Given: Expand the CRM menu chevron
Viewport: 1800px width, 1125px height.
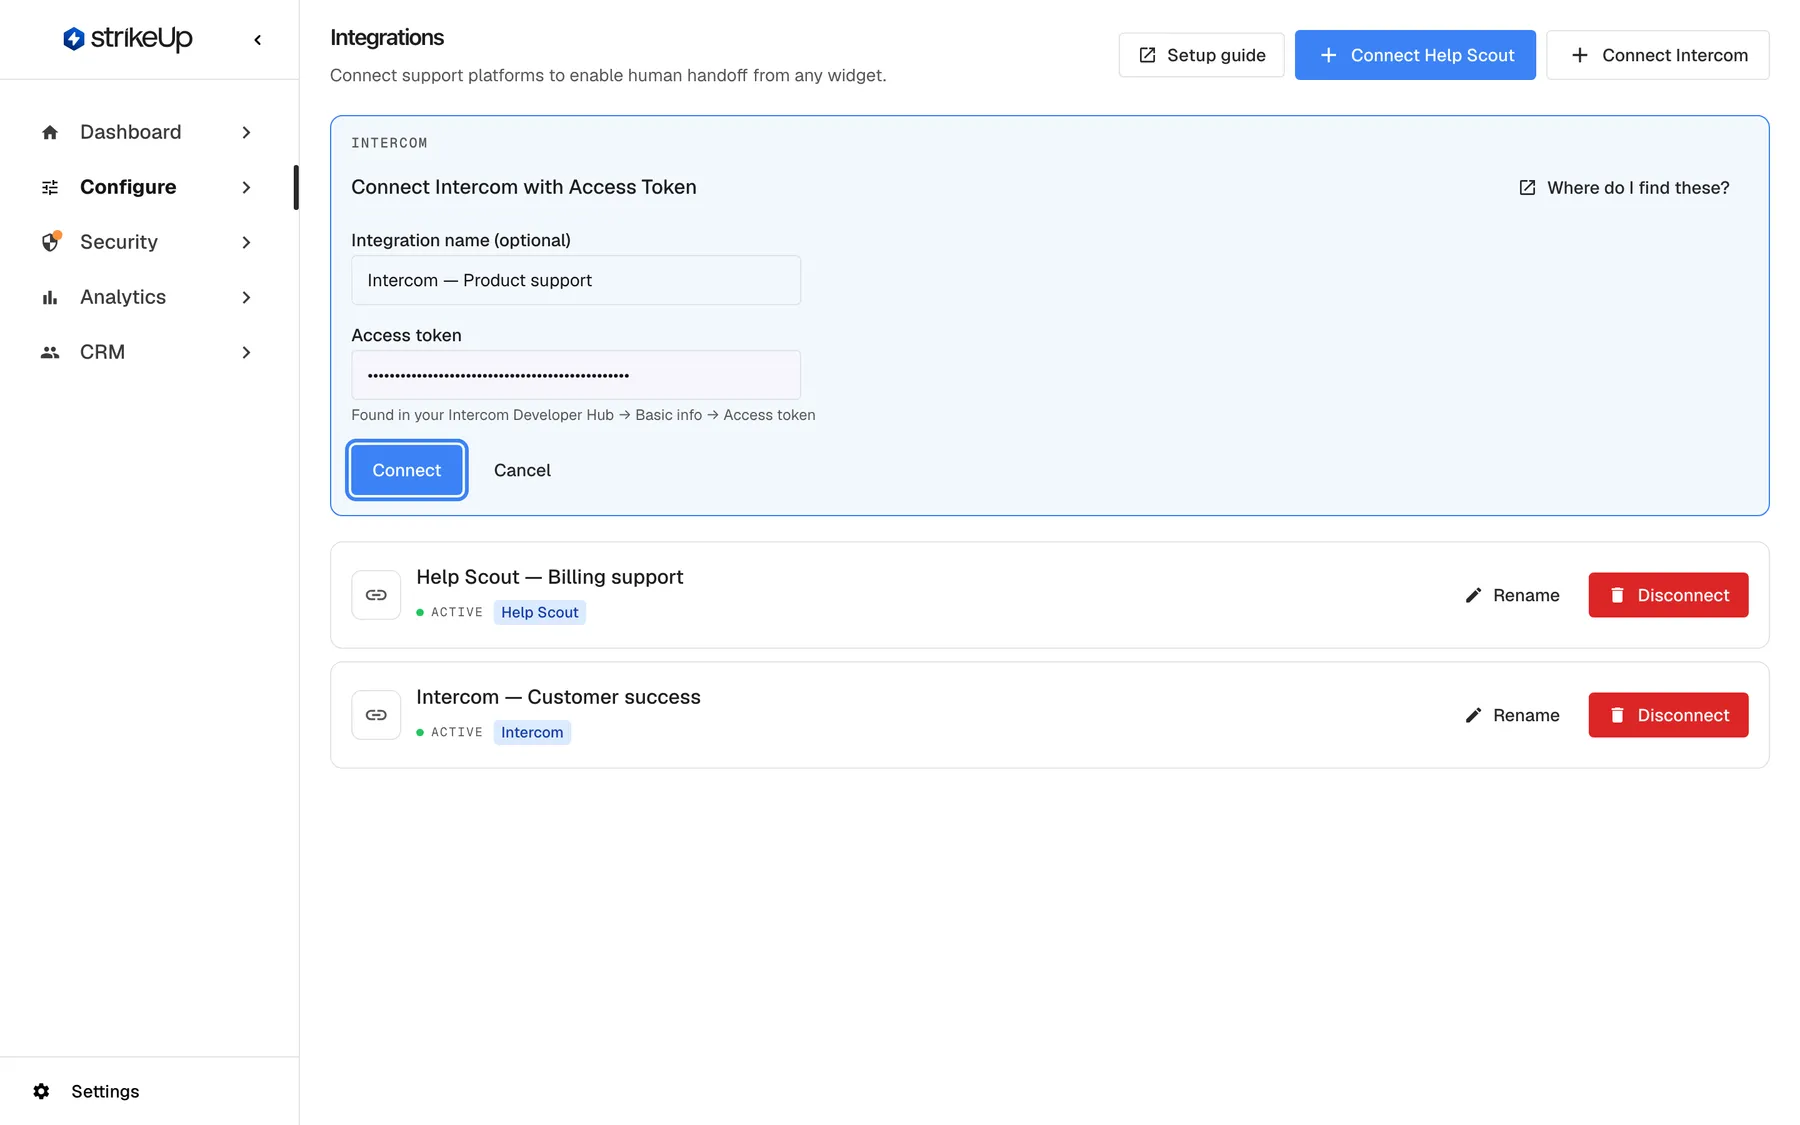Looking at the screenshot, I should (x=246, y=352).
